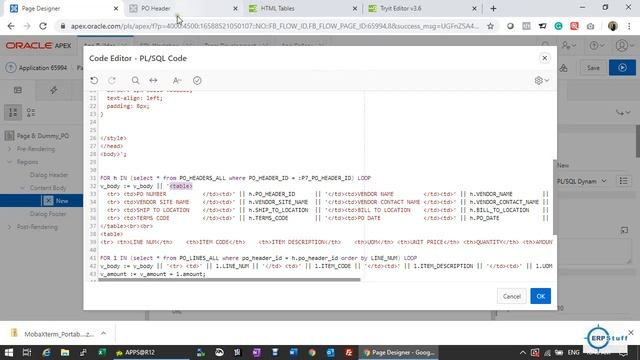Screen dimensions: 640x360
Task: Open the quick-edit property list icon
Action: point(623,181)
